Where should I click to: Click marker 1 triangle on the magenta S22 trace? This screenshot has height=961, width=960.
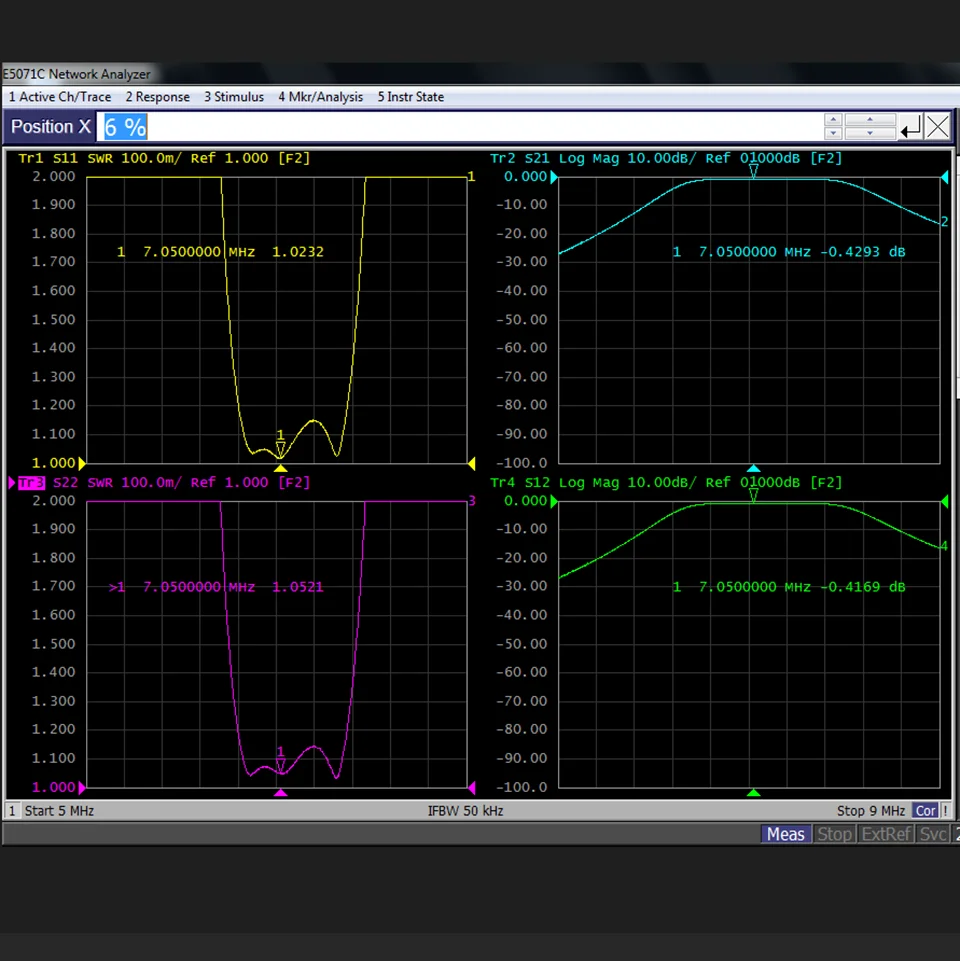[280, 766]
